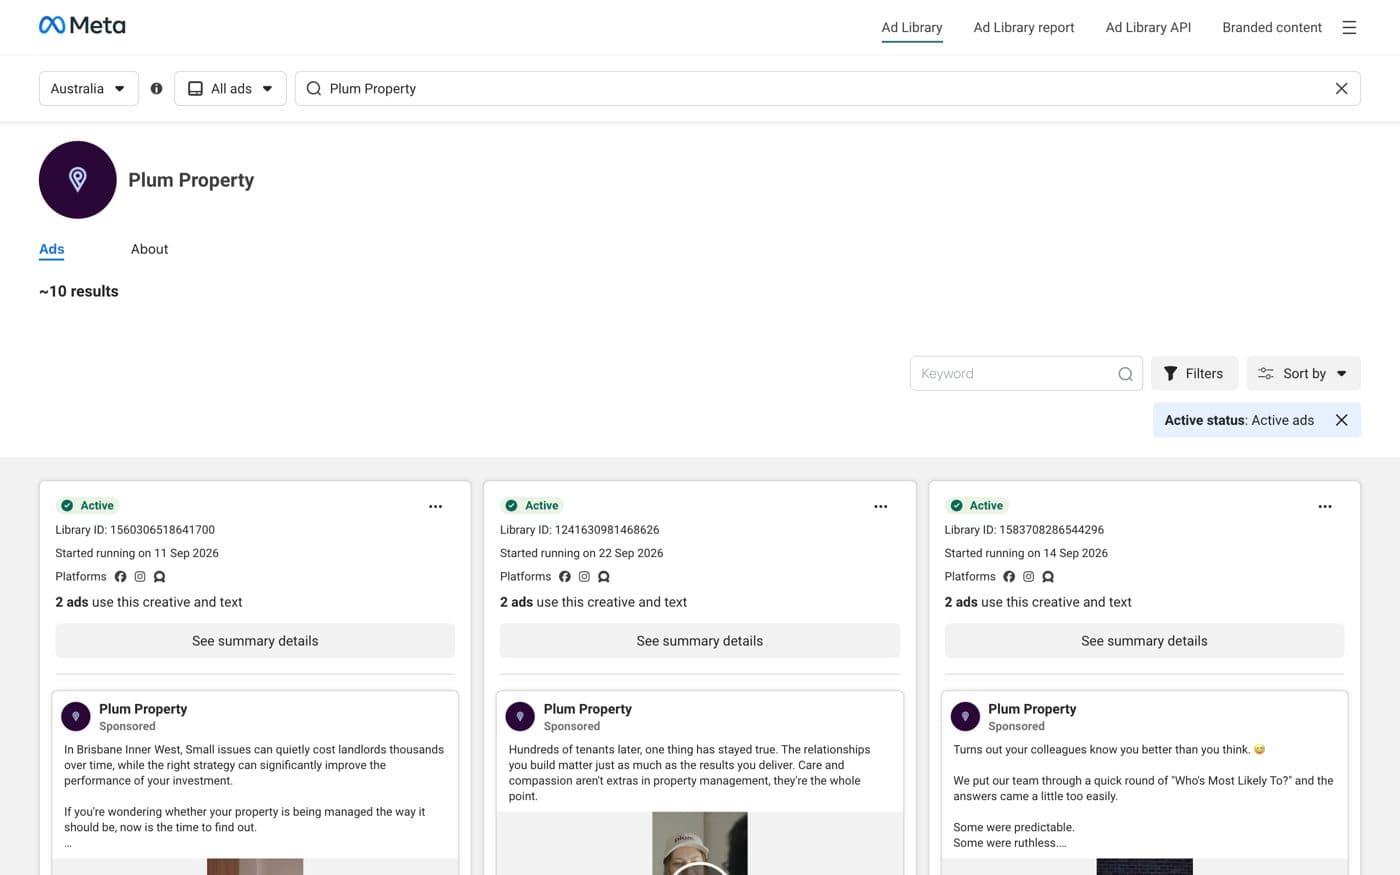Click advertiser avatar in colleagues ad
1400x875 pixels.
point(965,716)
